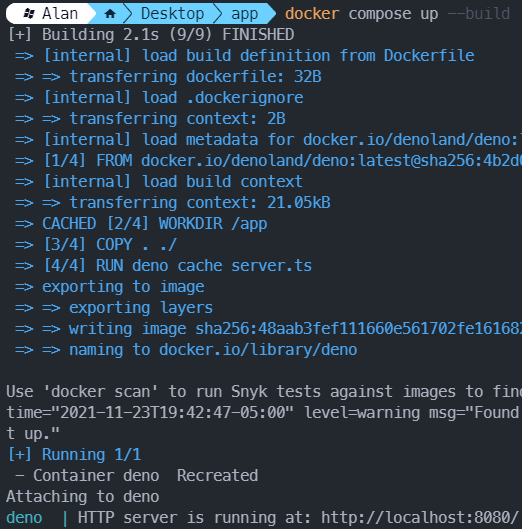Viewport: 522px width, 529px height.
Task: Click the chevron after the home icon
Action: pyautogui.click(x=128, y=14)
